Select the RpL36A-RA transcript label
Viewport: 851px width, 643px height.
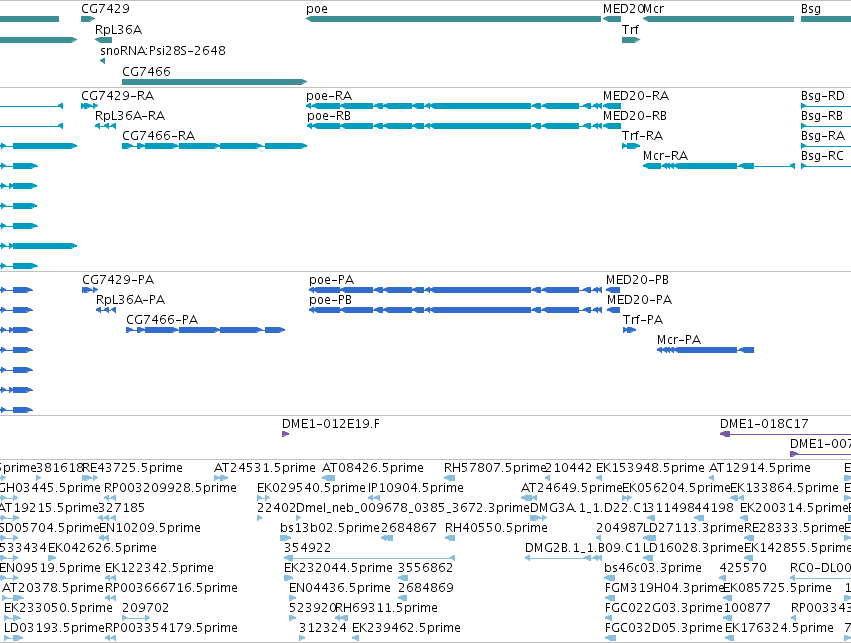[x=130, y=116]
